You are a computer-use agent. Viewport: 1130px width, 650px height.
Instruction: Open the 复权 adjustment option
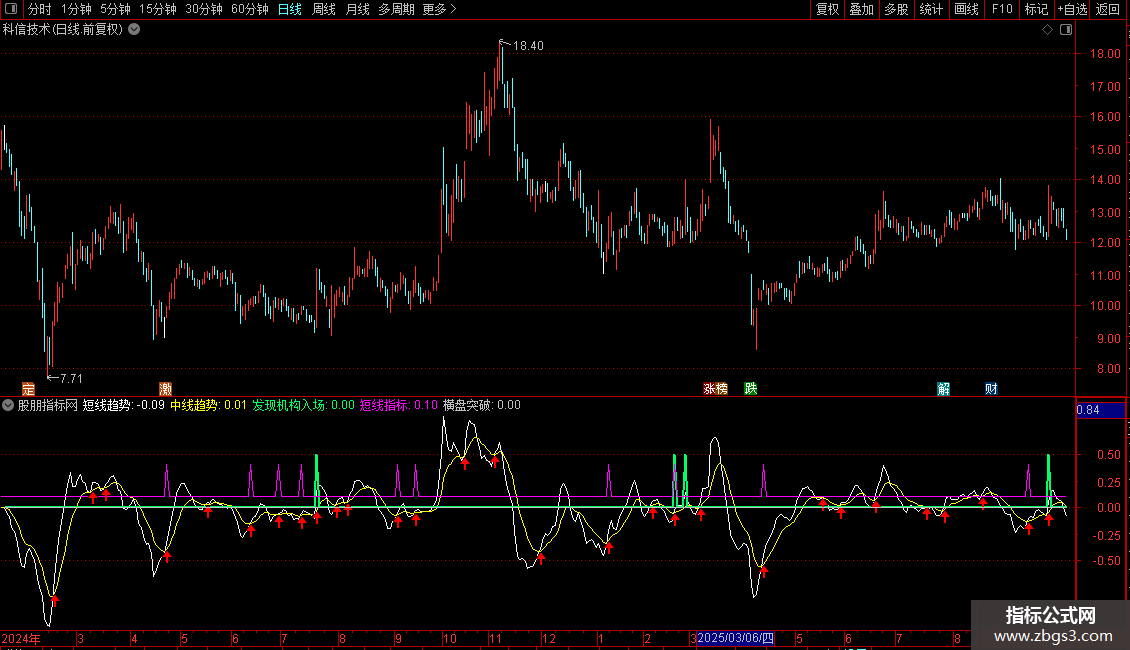[x=827, y=9]
